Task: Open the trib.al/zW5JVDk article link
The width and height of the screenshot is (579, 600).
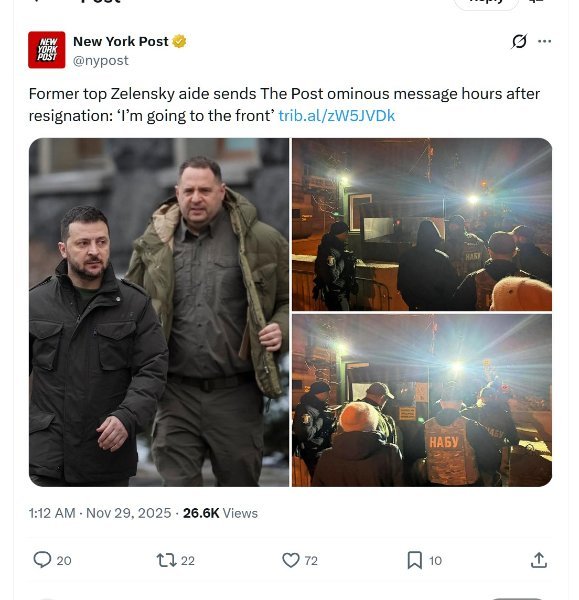Action: [336, 116]
